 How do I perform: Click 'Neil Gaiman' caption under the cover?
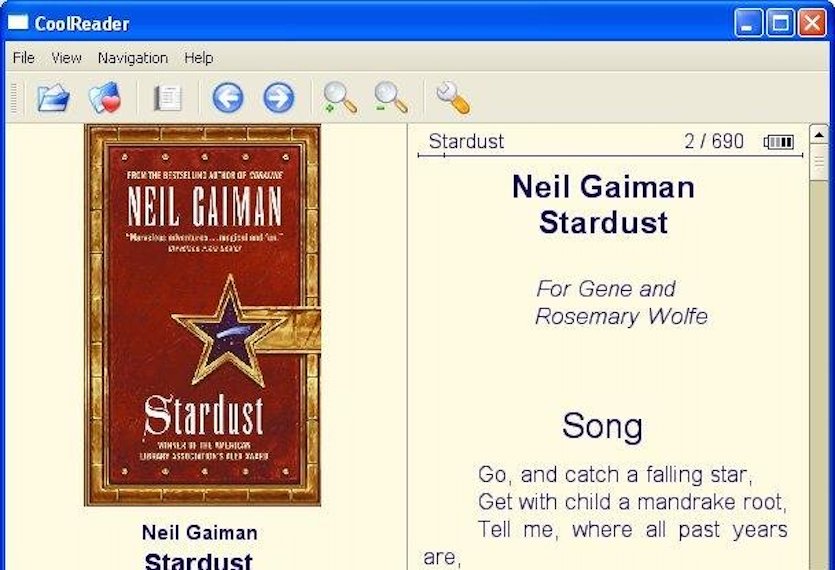tap(200, 532)
